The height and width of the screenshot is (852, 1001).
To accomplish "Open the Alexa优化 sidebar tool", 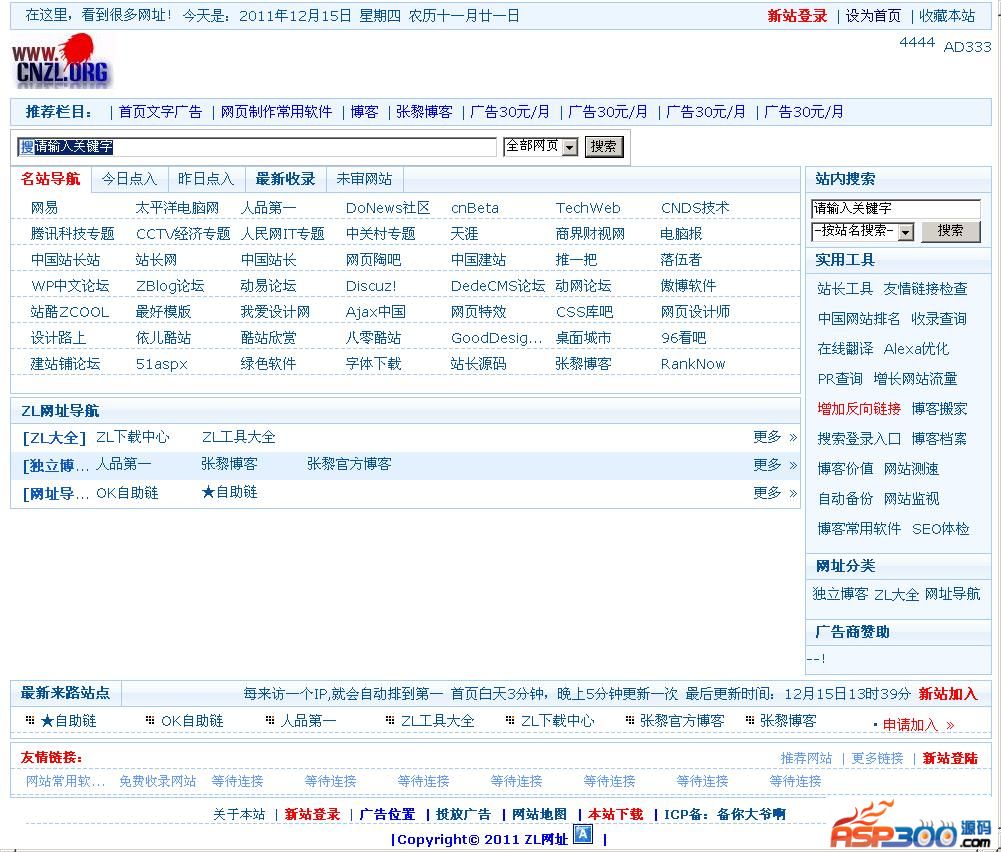I will pyautogui.click(x=916, y=349).
